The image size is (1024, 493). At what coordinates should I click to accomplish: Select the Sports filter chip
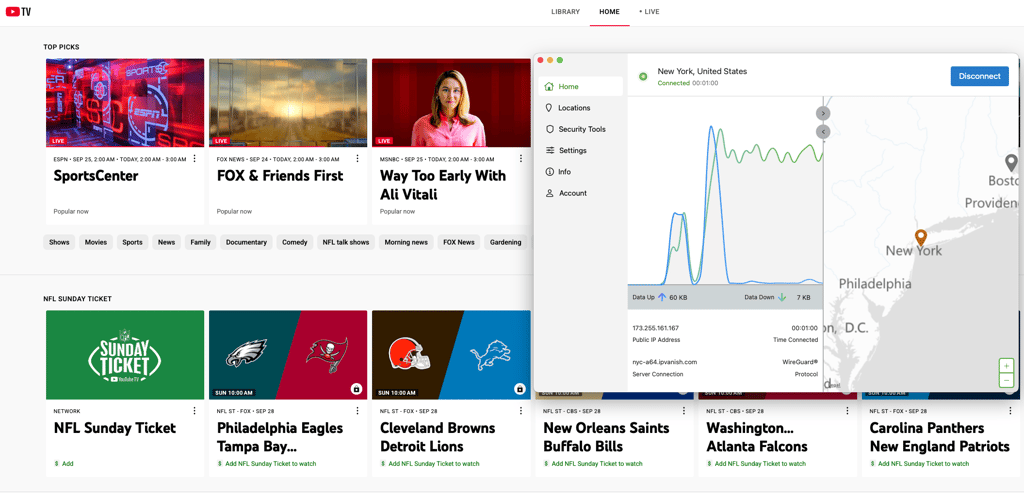tap(133, 242)
